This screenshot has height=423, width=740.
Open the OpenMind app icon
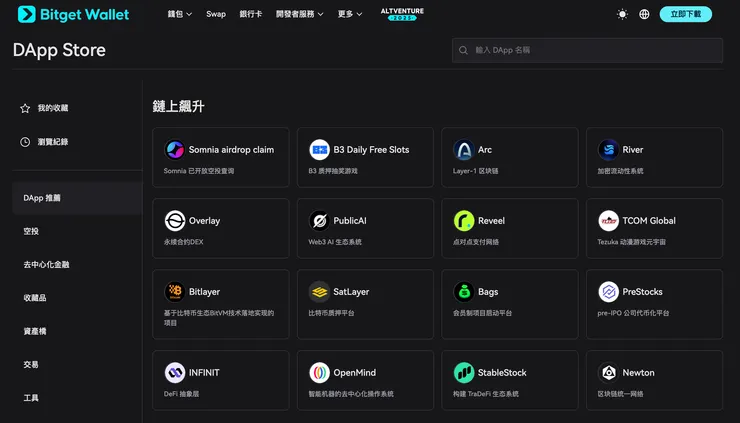pyautogui.click(x=320, y=372)
